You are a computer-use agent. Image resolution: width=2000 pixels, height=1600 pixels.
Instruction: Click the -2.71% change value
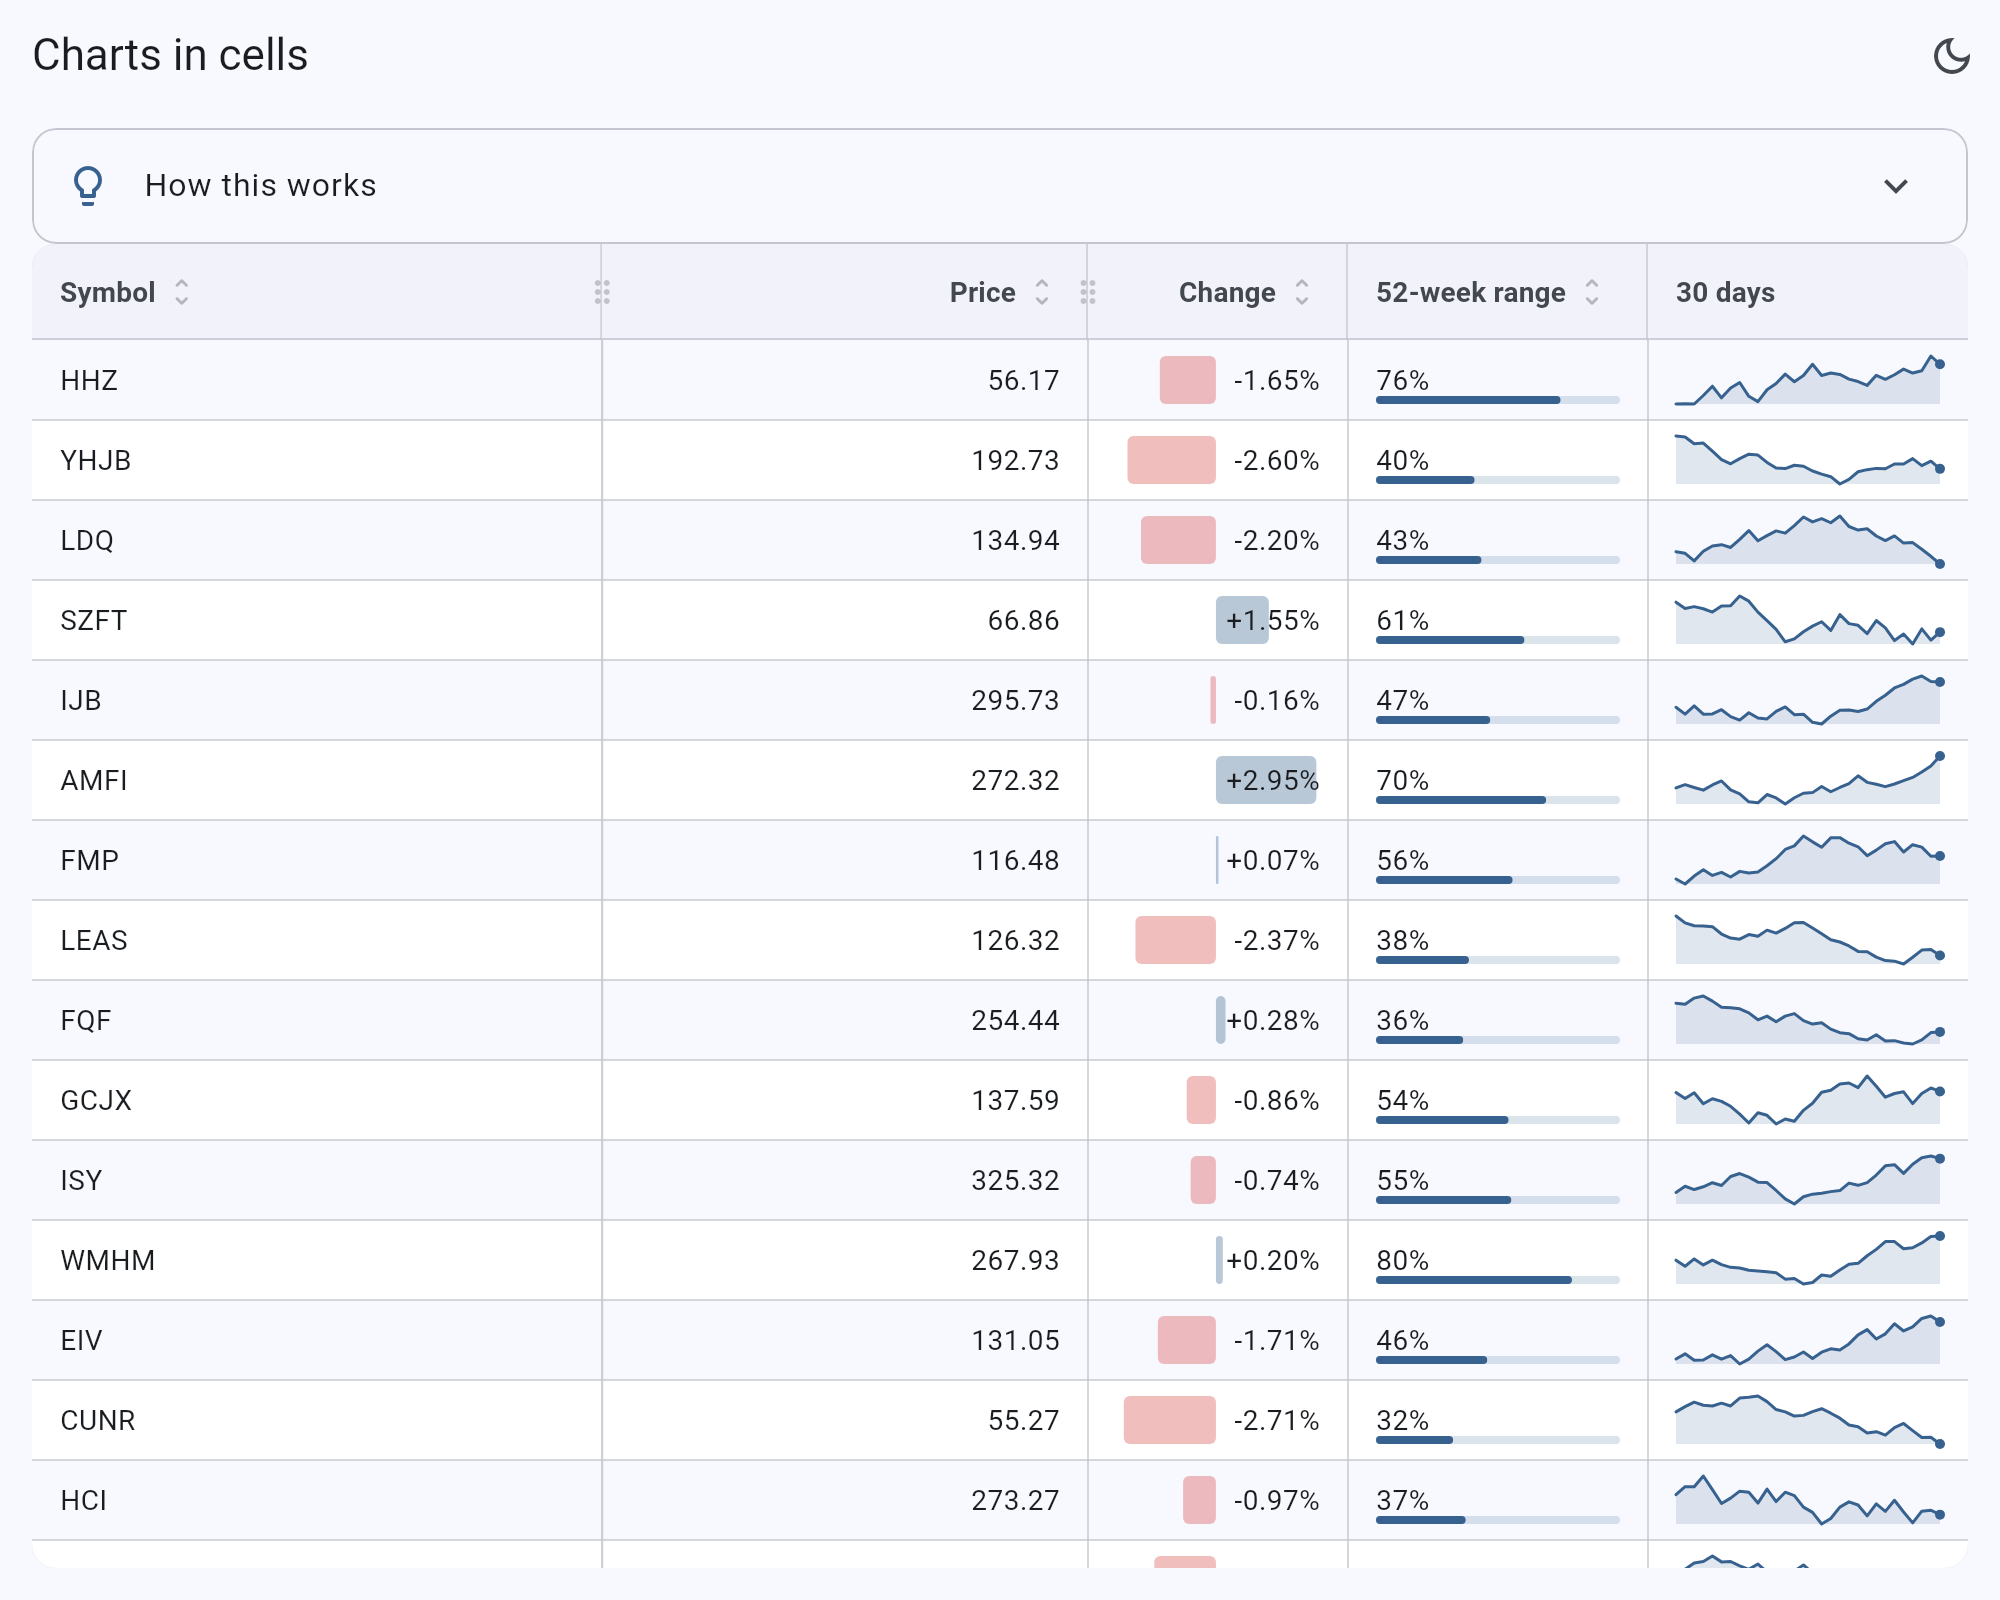pyautogui.click(x=1276, y=1420)
